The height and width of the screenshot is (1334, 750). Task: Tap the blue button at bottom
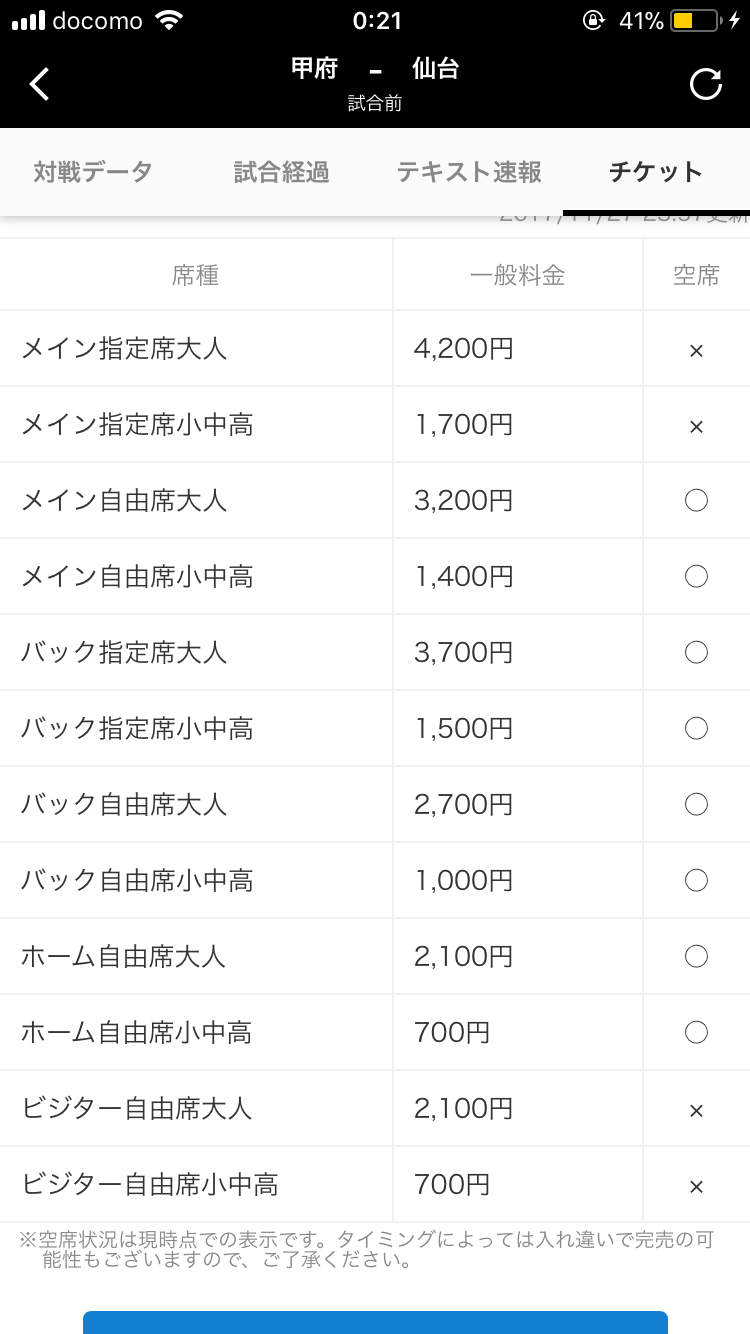pos(375,1322)
